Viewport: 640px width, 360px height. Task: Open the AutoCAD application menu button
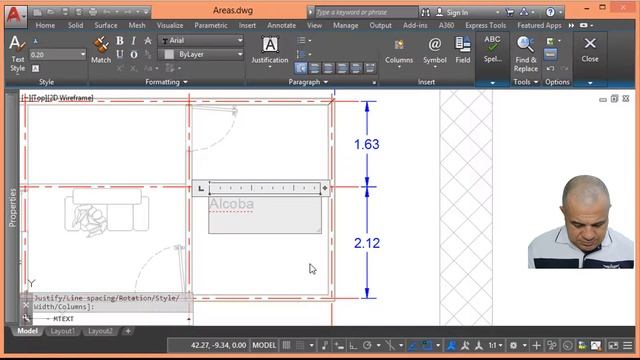coord(15,16)
